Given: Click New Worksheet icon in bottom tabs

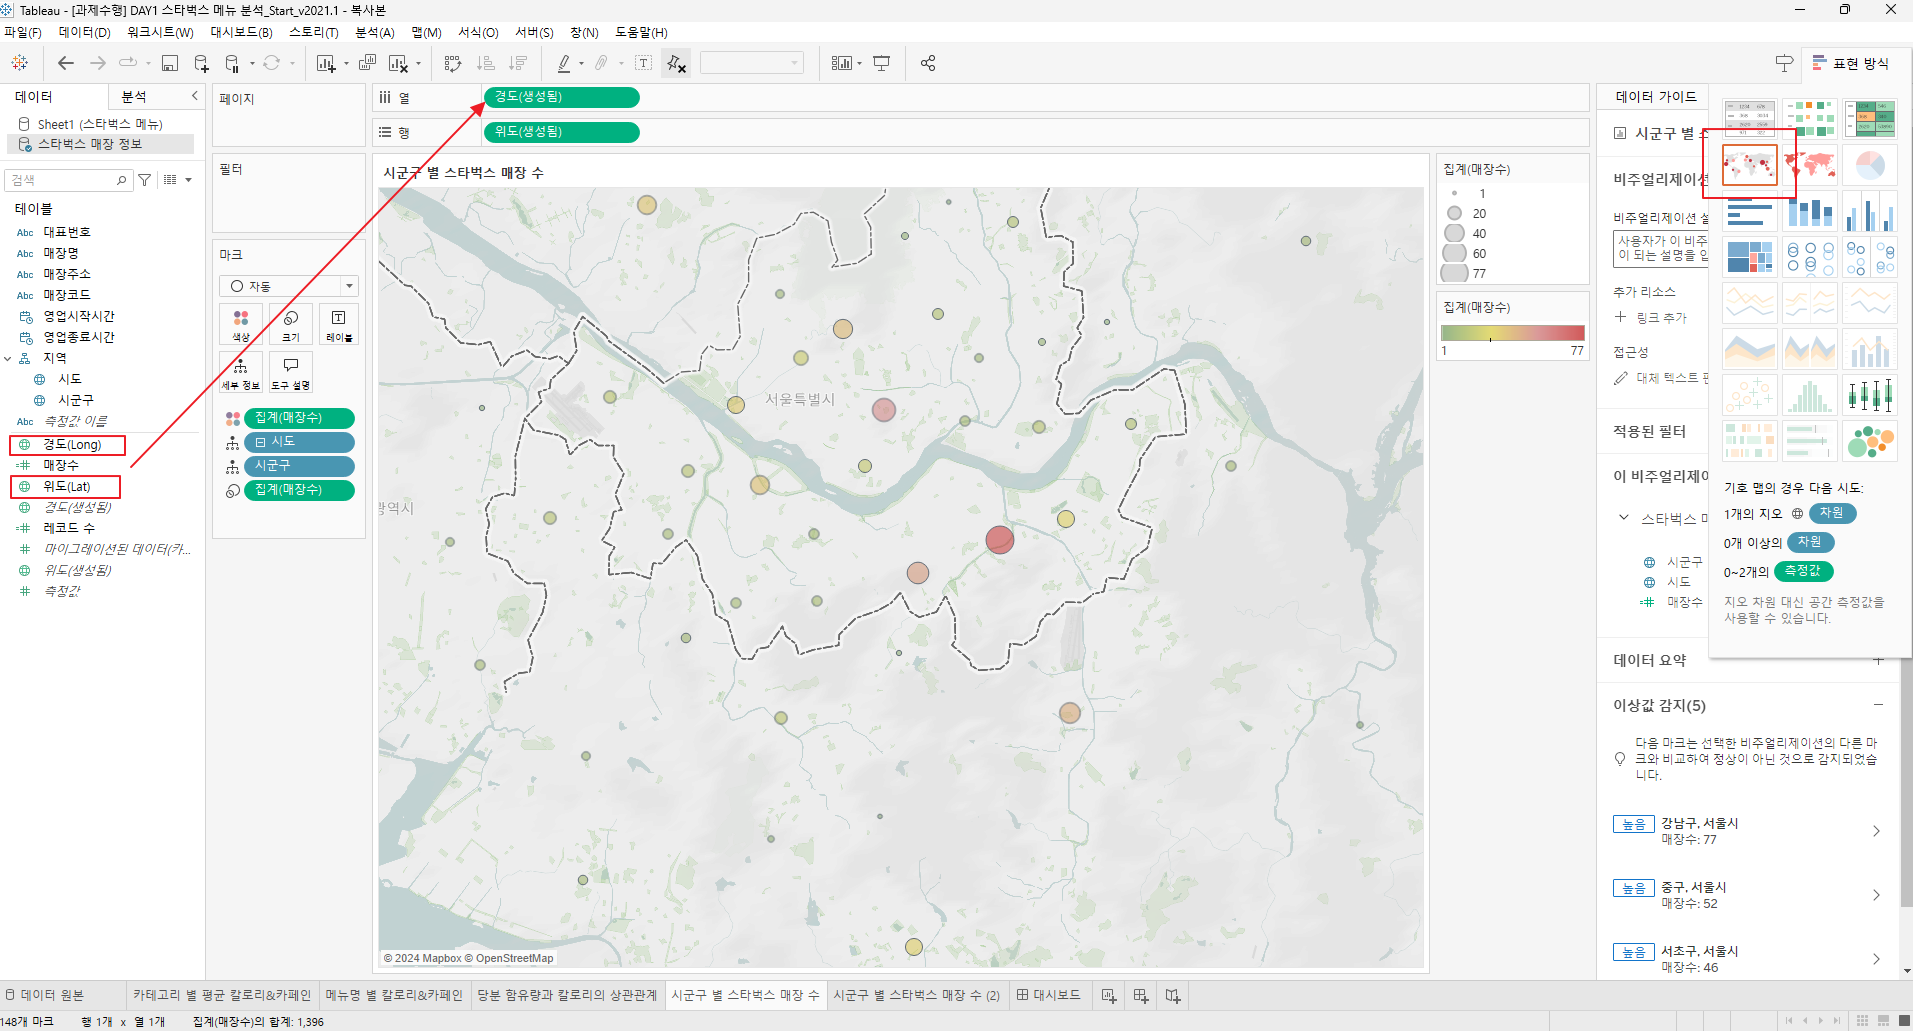Looking at the screenshot, I should (1109, 995).
